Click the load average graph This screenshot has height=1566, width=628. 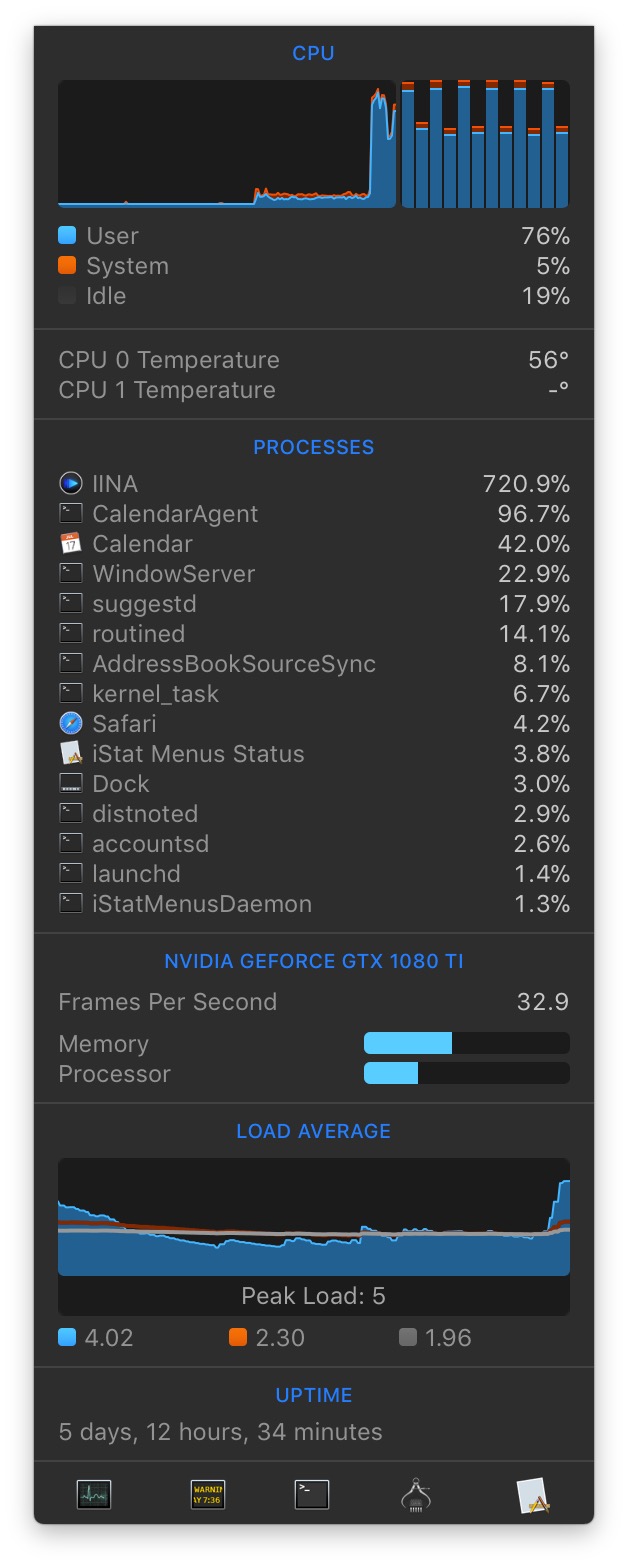pyautogui.click(x=314, y=1218)
